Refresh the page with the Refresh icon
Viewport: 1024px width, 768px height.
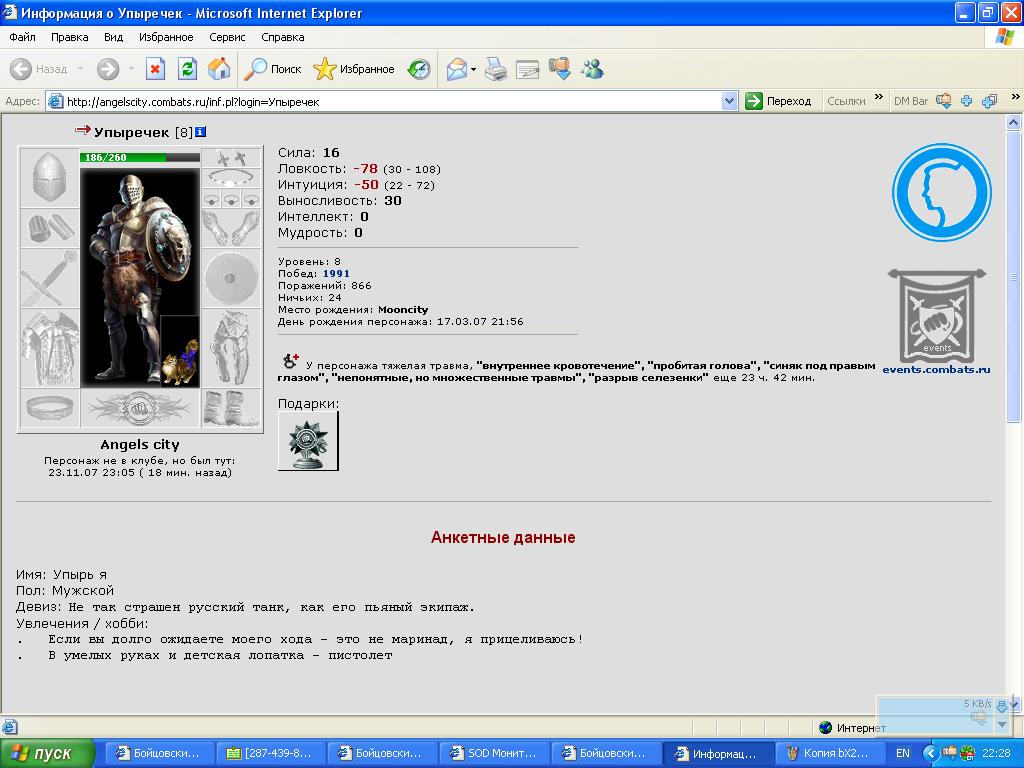187,69
